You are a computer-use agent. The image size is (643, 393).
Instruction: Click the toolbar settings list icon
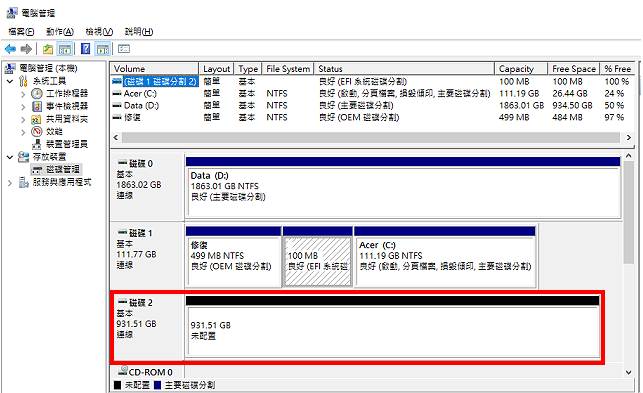click(x=124, y=49)
